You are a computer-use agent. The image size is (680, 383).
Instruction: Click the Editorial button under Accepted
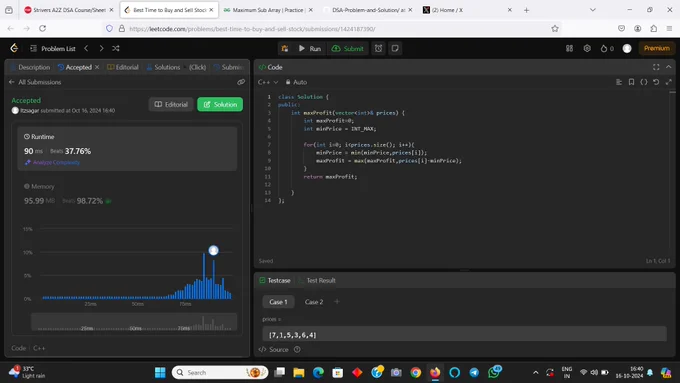(x=171, y=105)
